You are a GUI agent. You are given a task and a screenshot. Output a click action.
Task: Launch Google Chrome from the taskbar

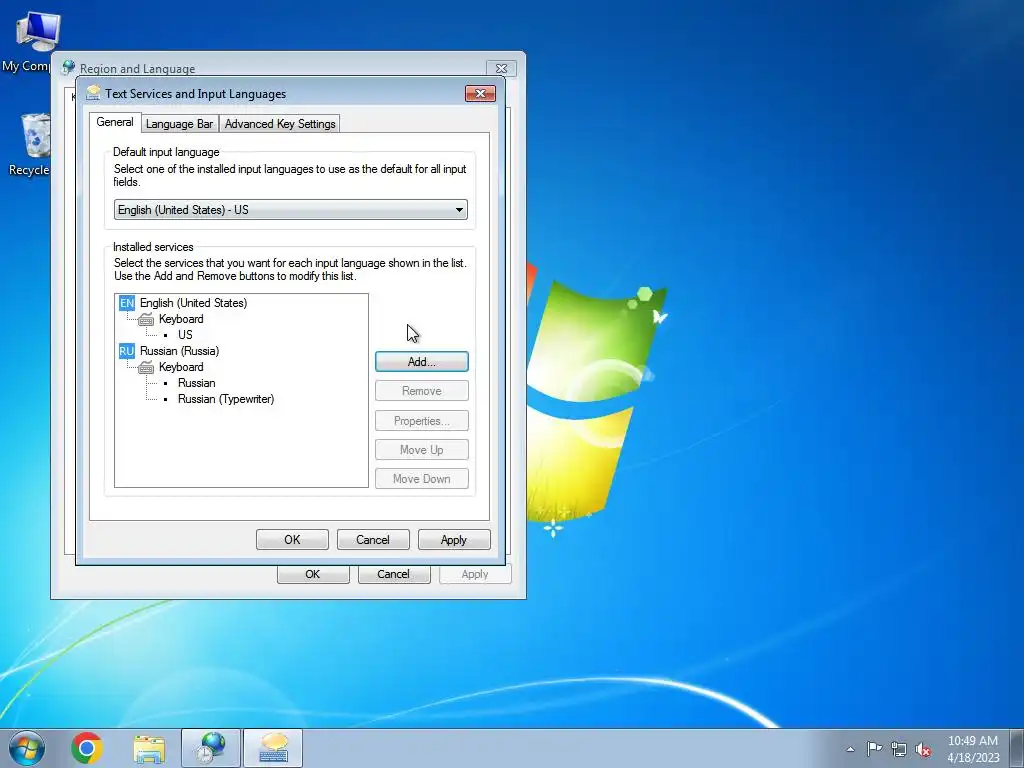coord(87,748)
